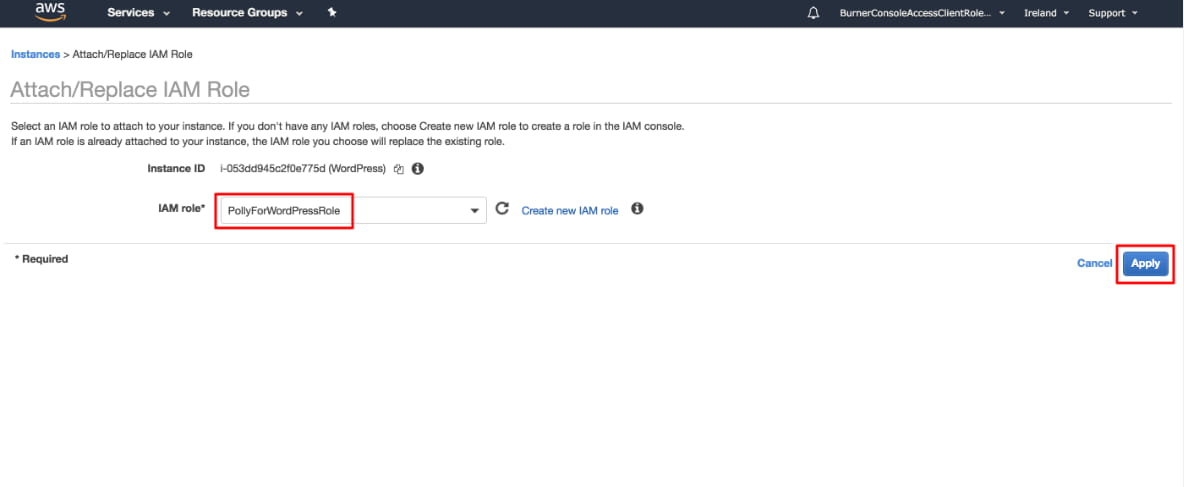Screen dimensions: 1184x487
Task: Click the AWS logo home icon
Action: [x=50, y=12]
